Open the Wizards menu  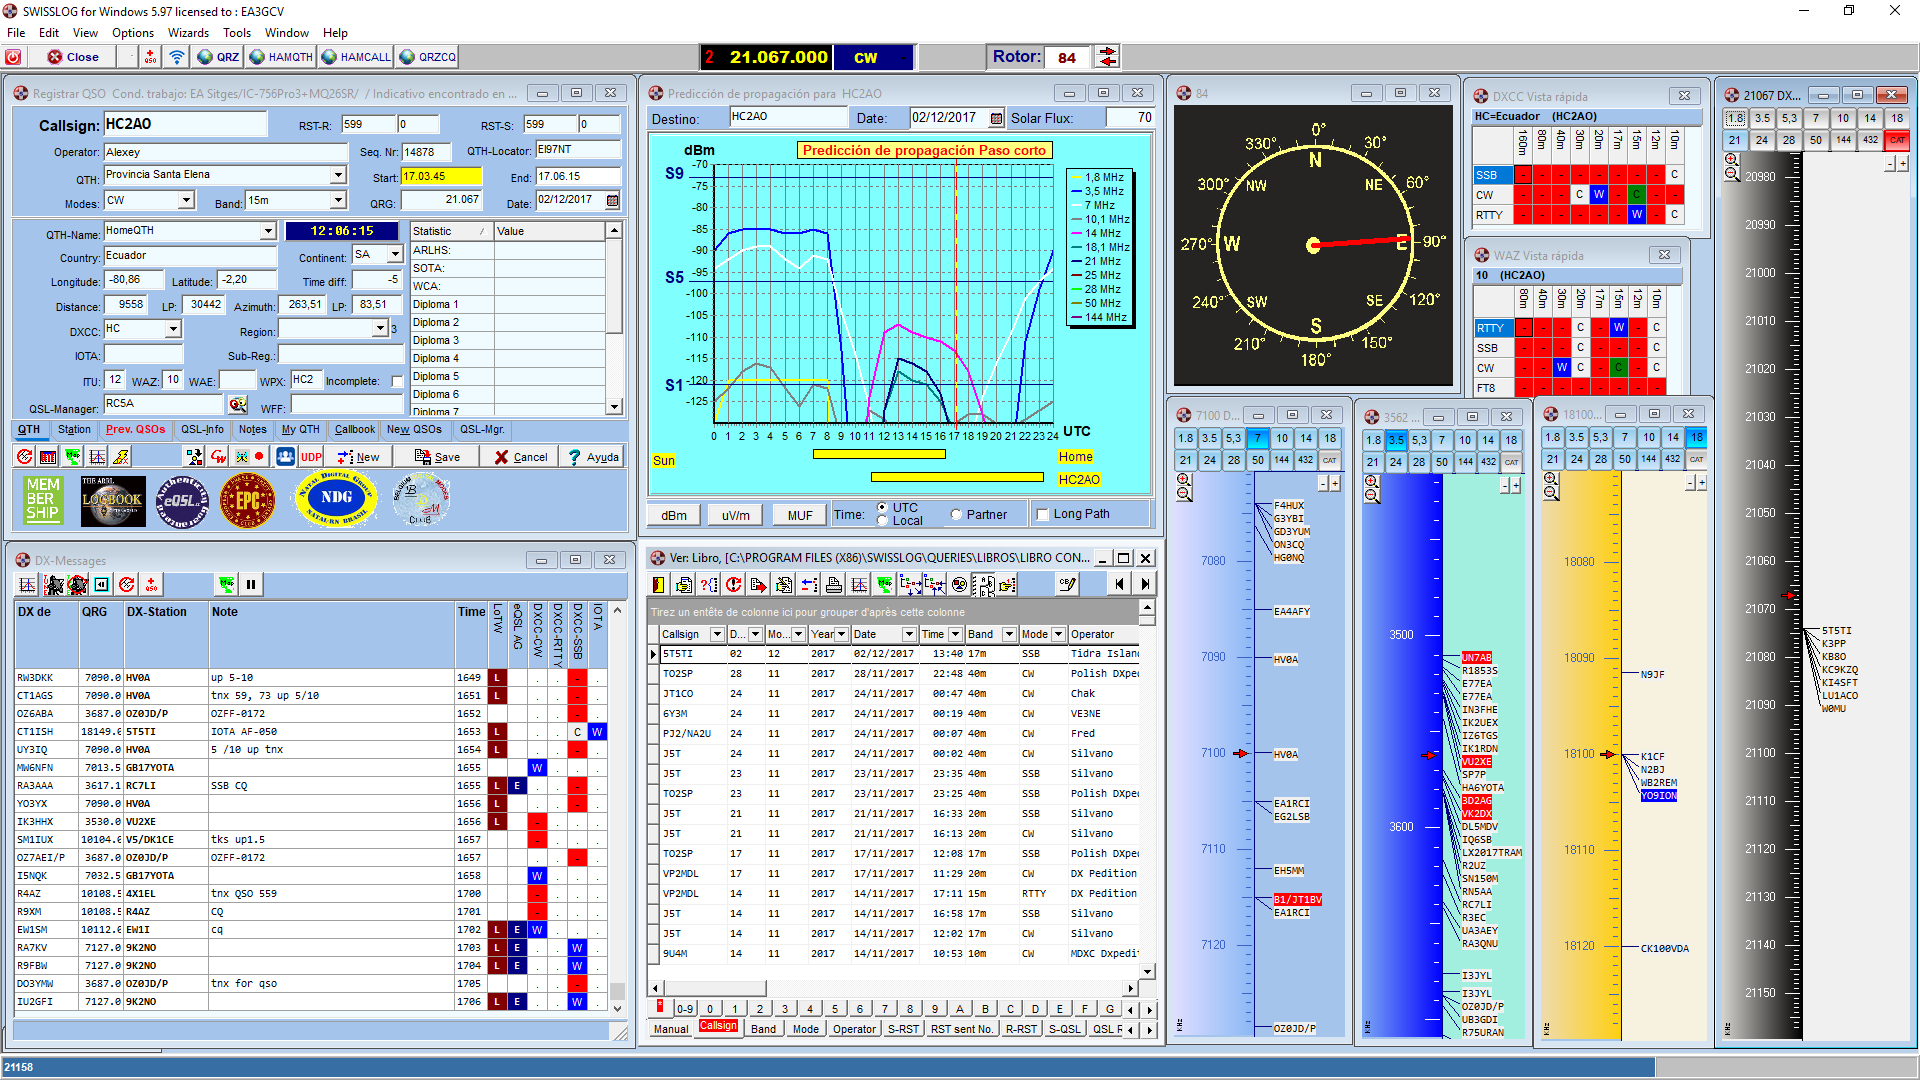coord(188,33)
